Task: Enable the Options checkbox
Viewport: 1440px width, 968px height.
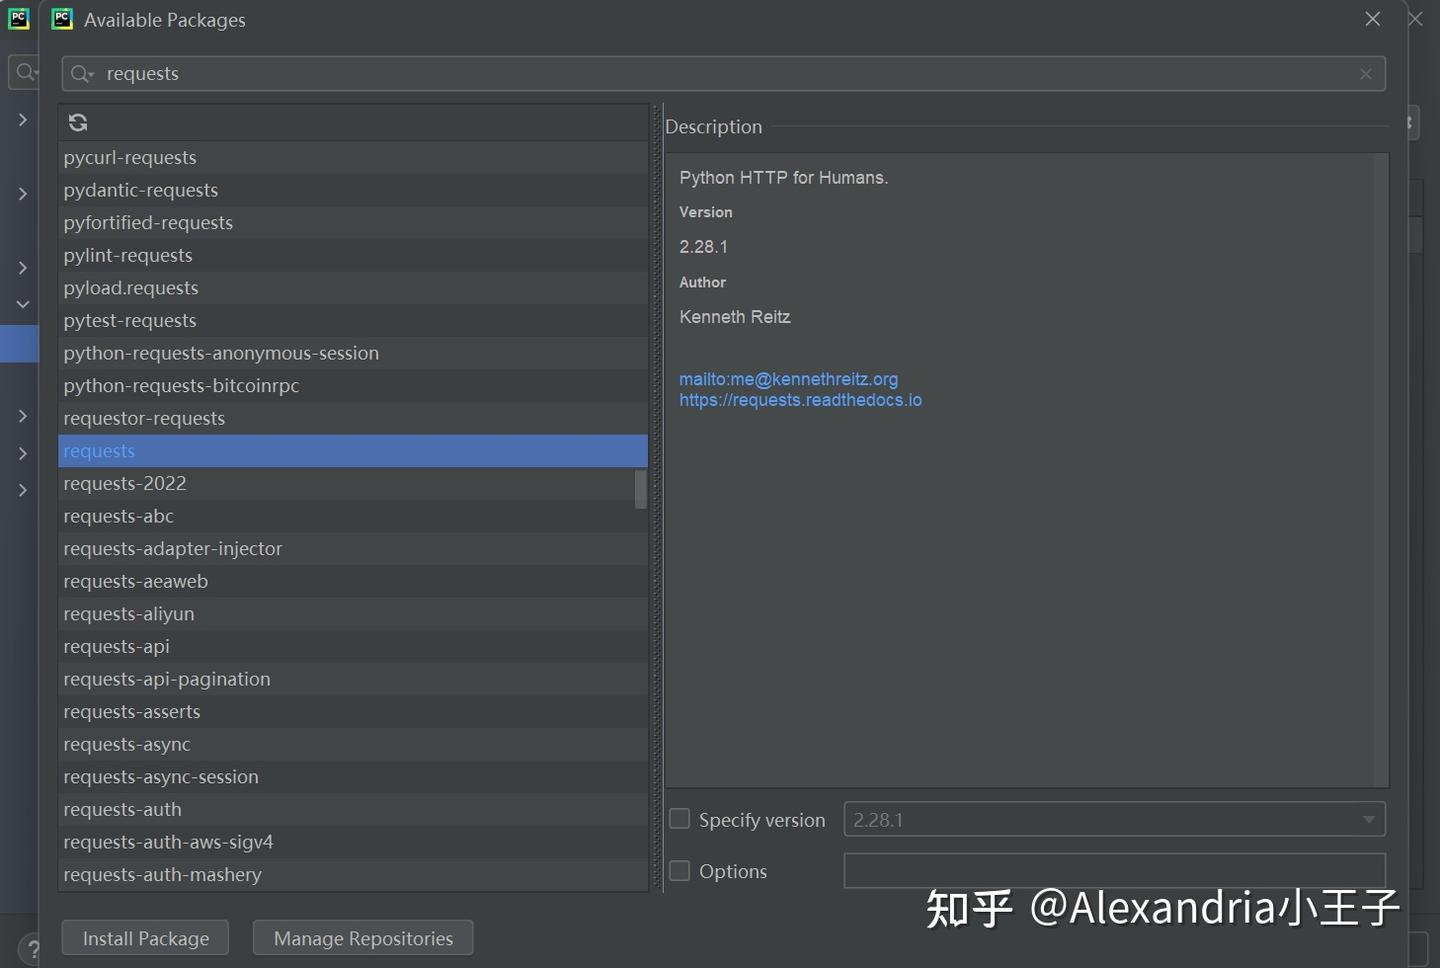Action: (680, 871)
